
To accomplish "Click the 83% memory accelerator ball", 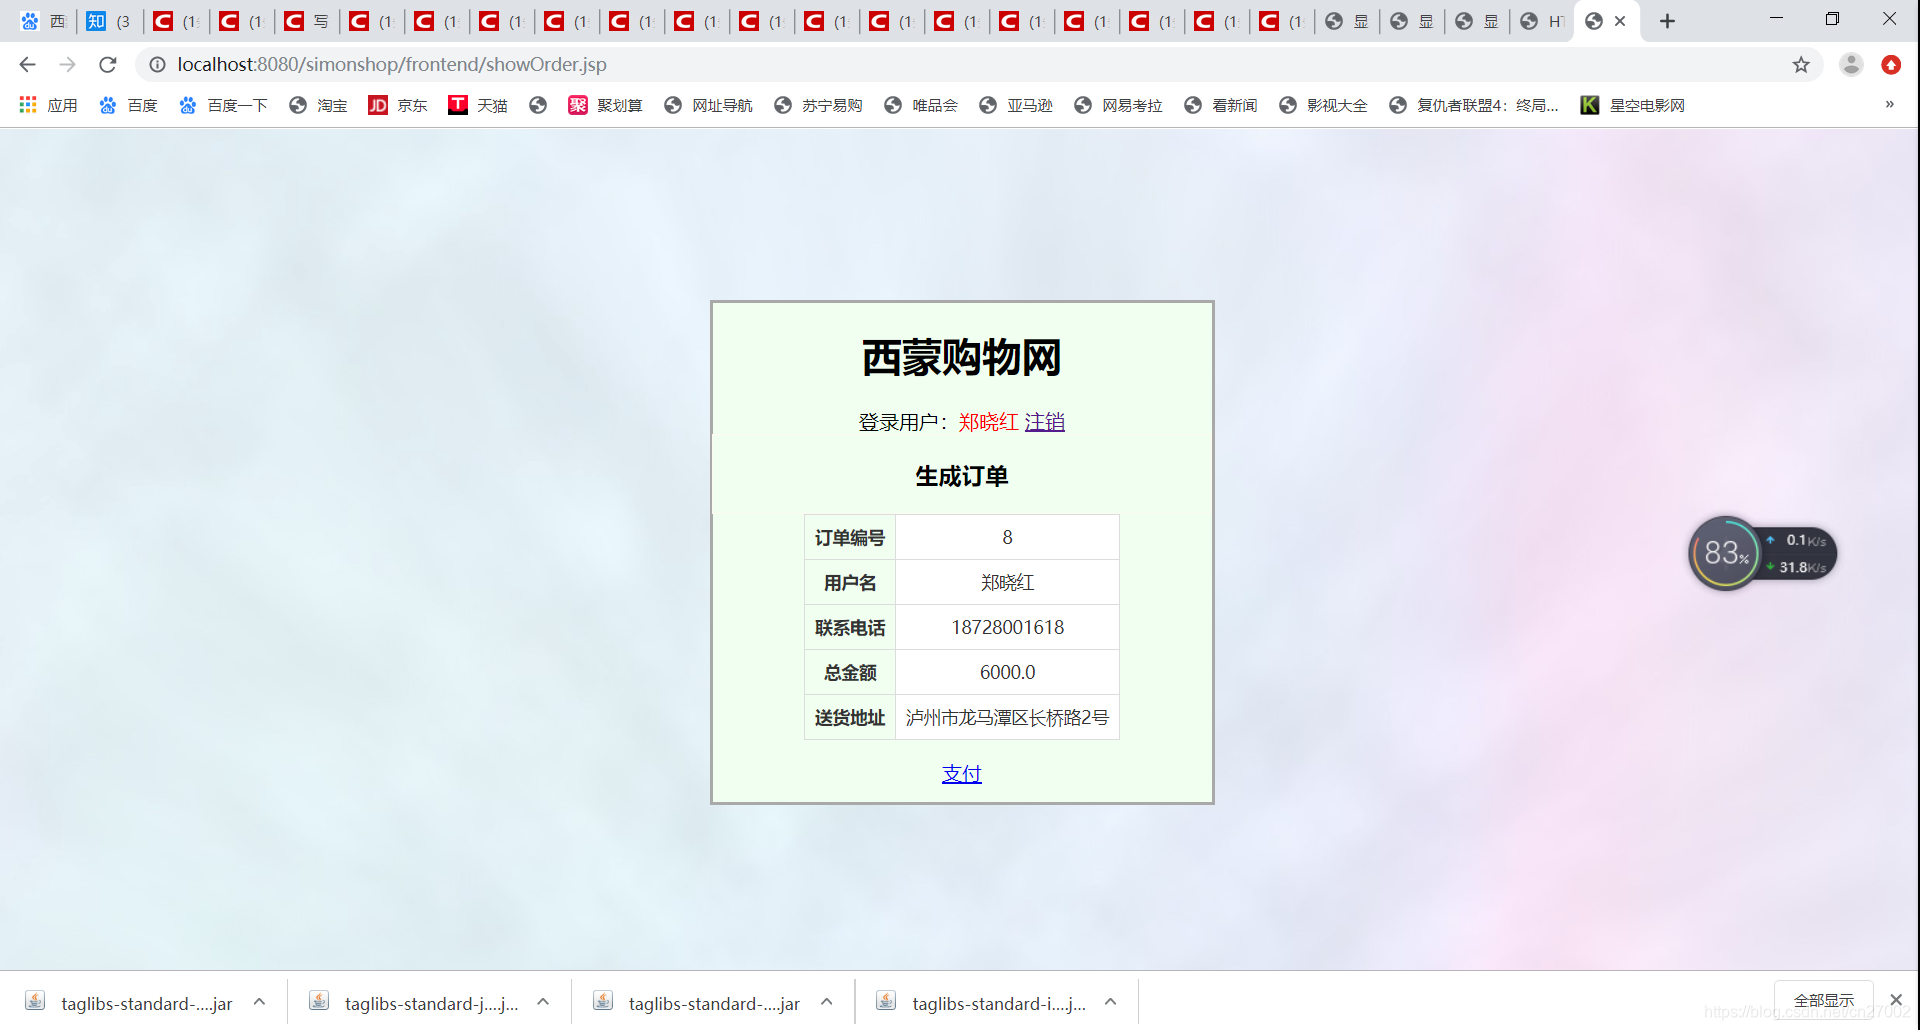I will click(1725, 553).
